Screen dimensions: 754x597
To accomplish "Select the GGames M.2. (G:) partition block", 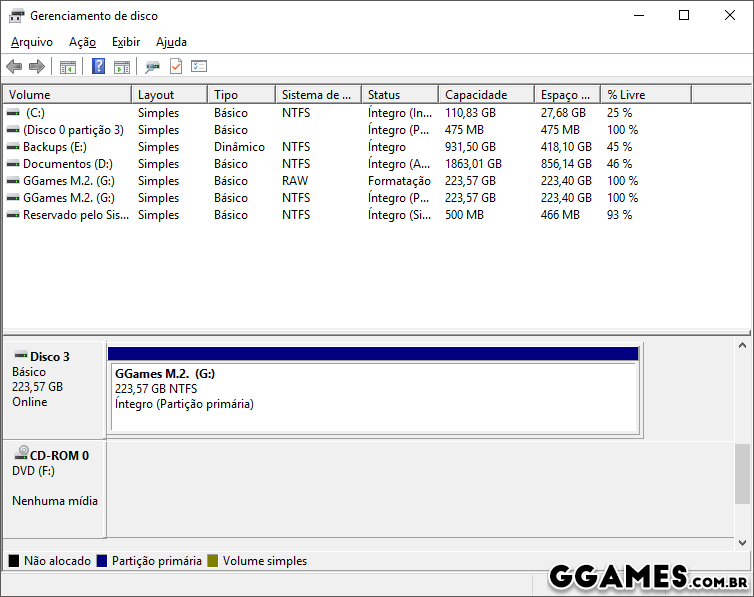I will pos(374,397).
